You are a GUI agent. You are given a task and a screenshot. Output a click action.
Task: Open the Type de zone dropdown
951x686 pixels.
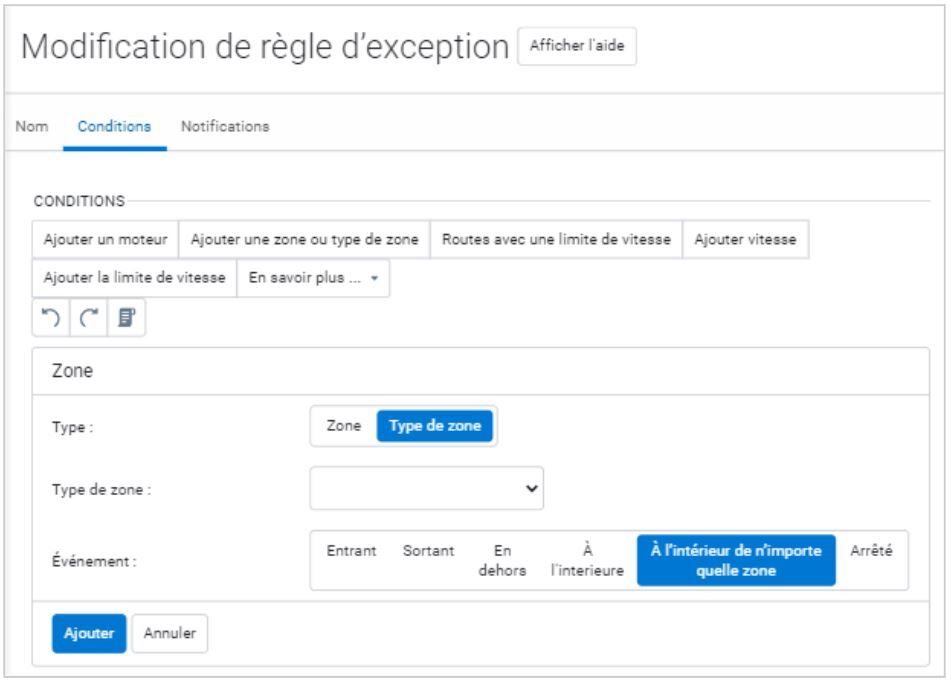pyautogui.click(x=427, y=488)
